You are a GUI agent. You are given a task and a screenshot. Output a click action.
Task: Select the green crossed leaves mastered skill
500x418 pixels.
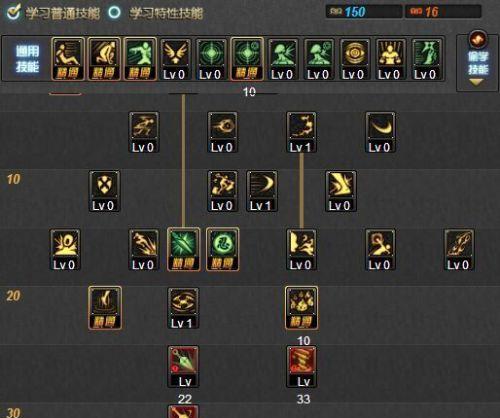[183, 249]
